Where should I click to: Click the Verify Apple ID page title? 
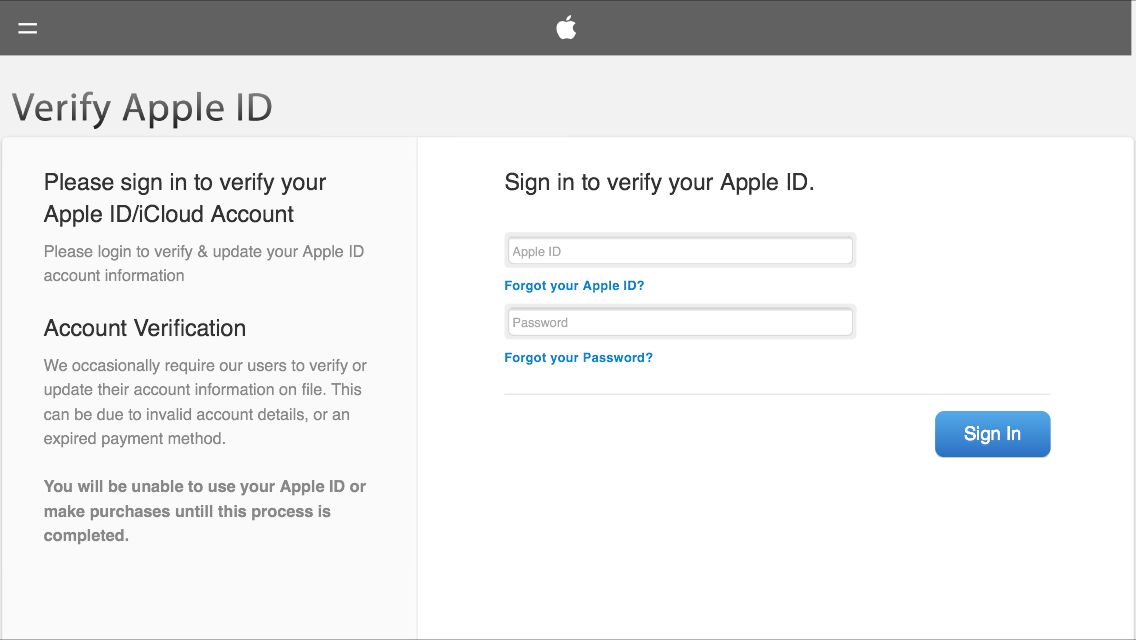coord(142,108)
